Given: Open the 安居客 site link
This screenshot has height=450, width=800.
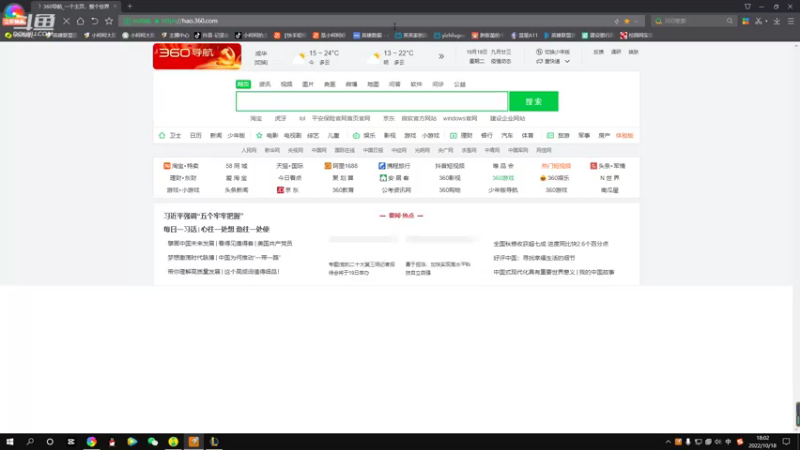Looking at the screenshot, I should (x=395, y=178).
